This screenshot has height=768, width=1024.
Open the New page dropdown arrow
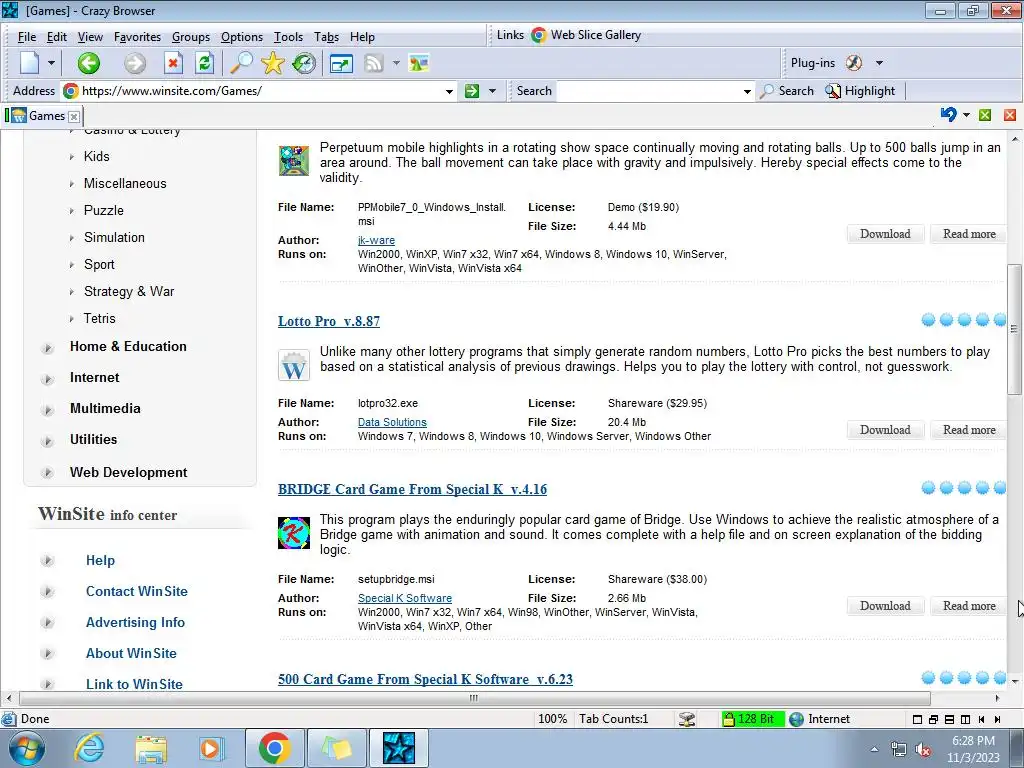point(51,63)
